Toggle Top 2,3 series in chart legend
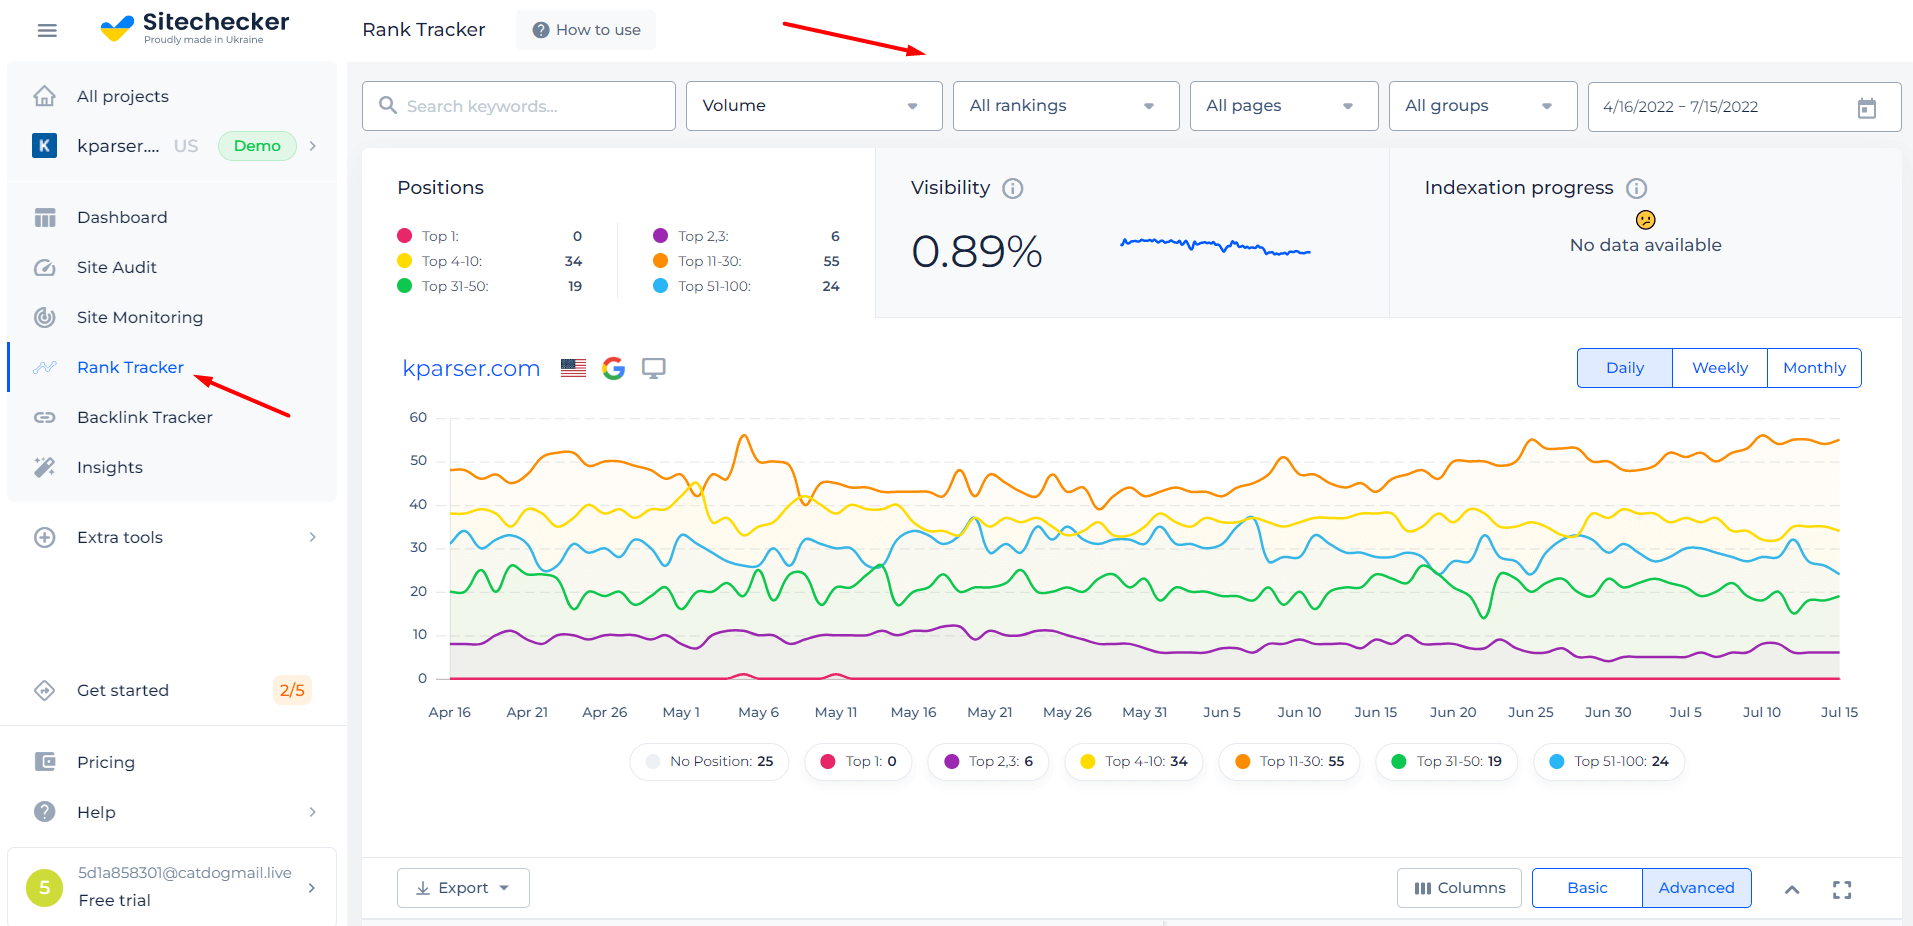Screen dimensions: 1913x926 click(988, 762)
